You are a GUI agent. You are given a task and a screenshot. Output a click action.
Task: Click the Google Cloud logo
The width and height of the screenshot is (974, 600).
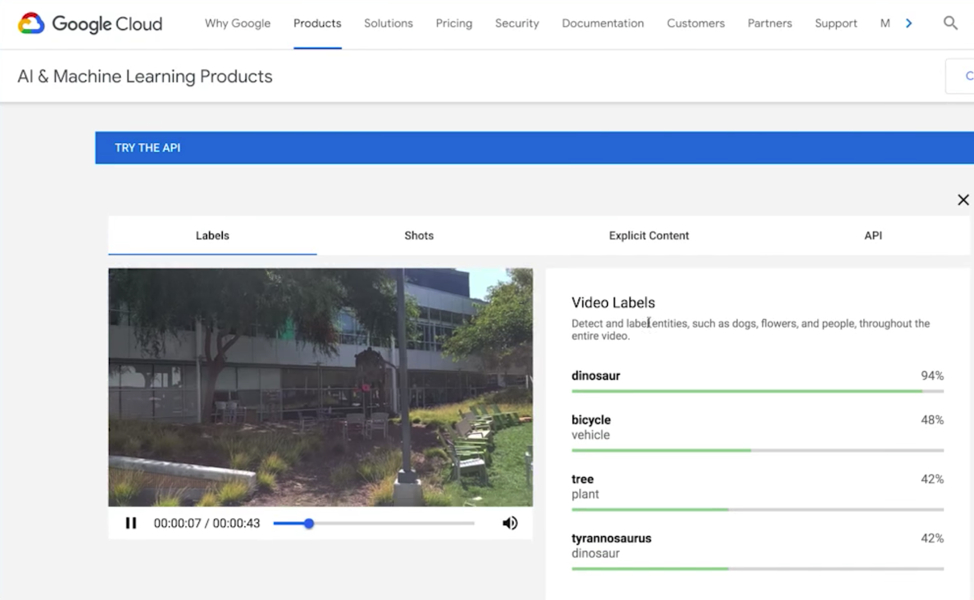click(x=90, y=24)
